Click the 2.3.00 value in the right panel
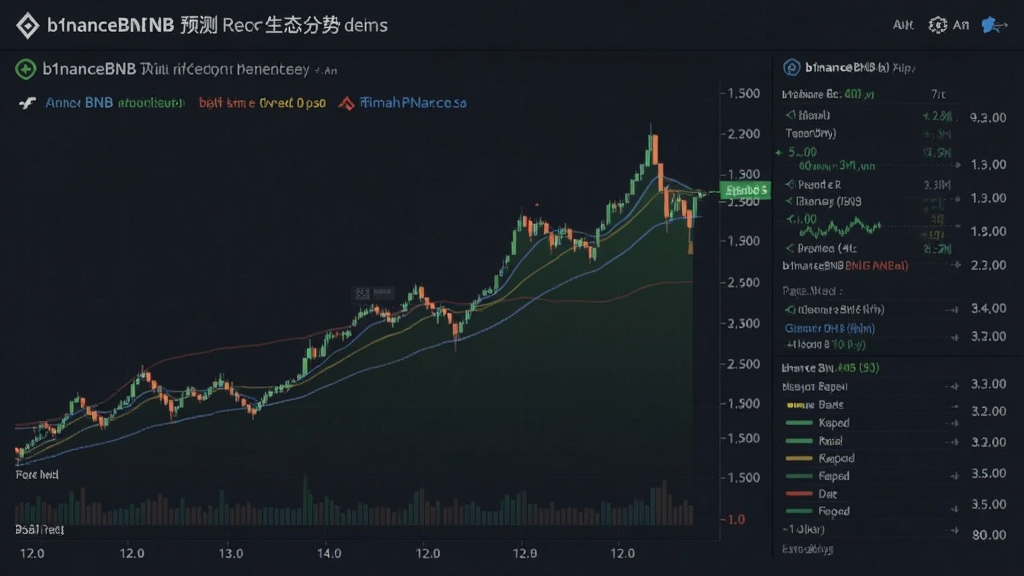The height and width of the screenshot is (576, 1024). click(988, 265)
